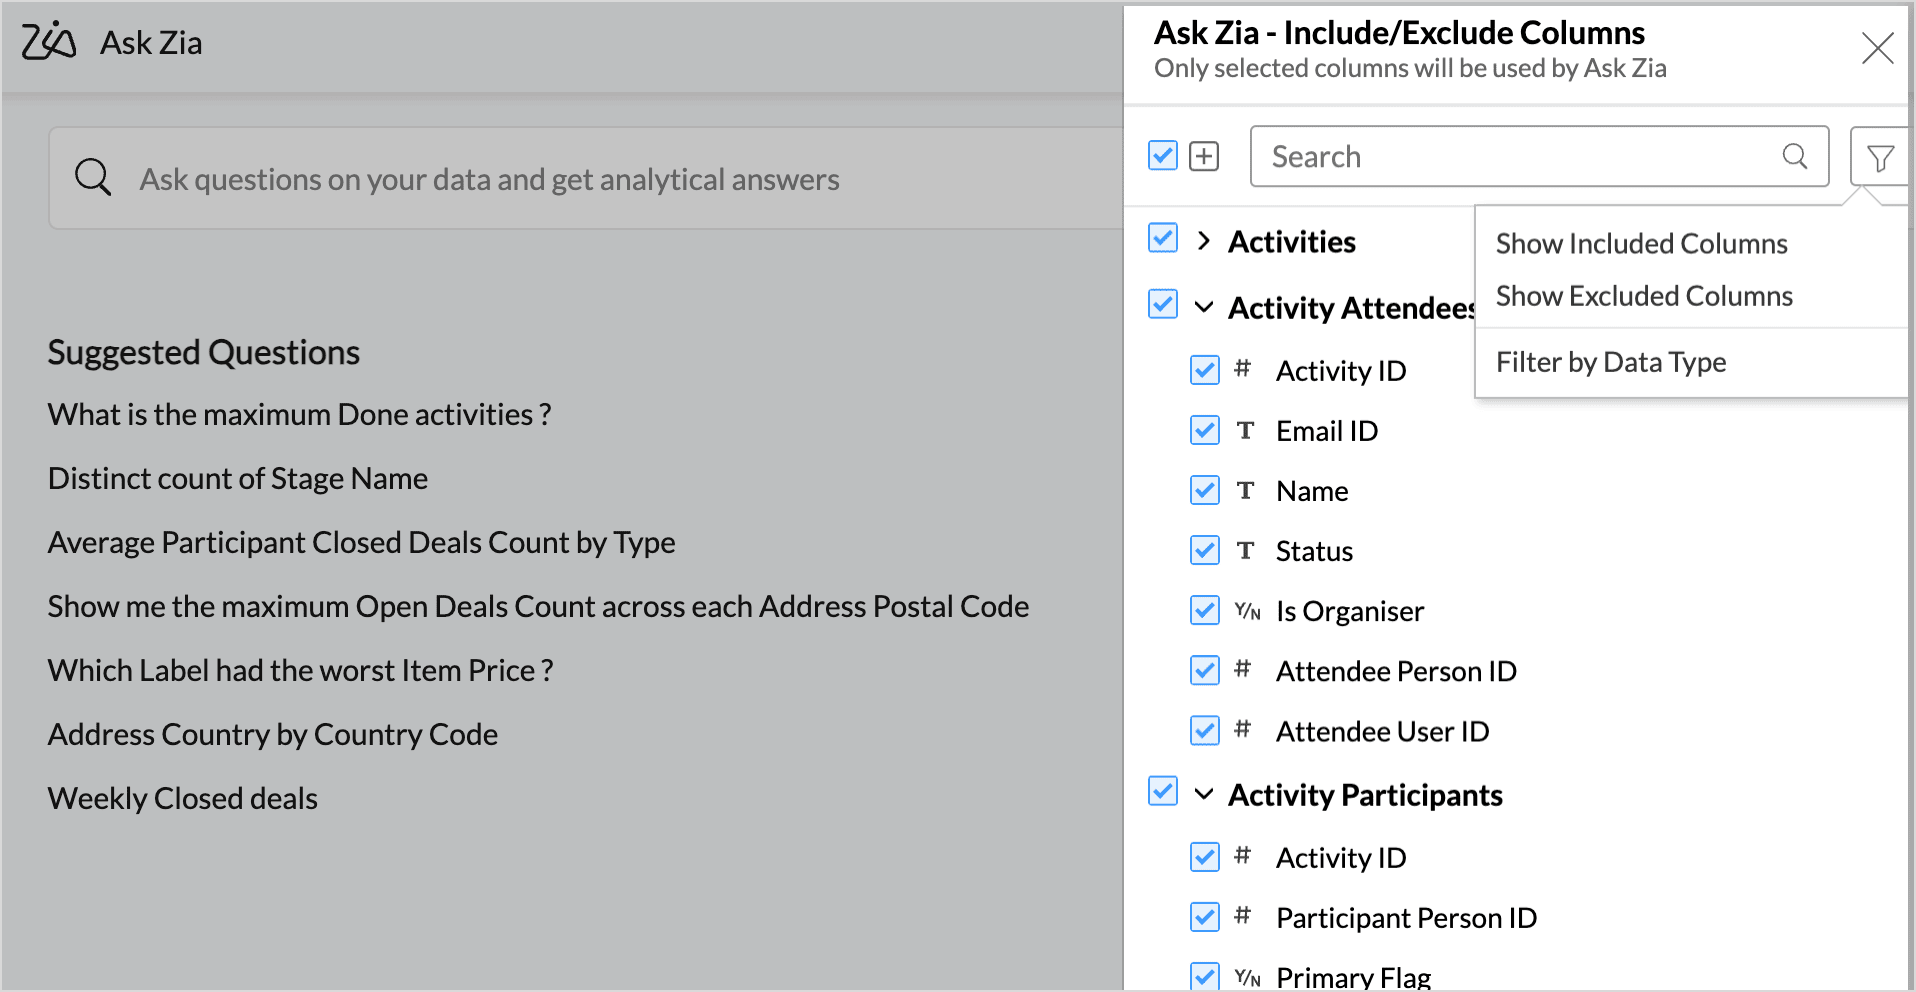The height and width of the screenshot is (992, 1916).
Task: Click the Name column label
Action: coord(1312,490)
